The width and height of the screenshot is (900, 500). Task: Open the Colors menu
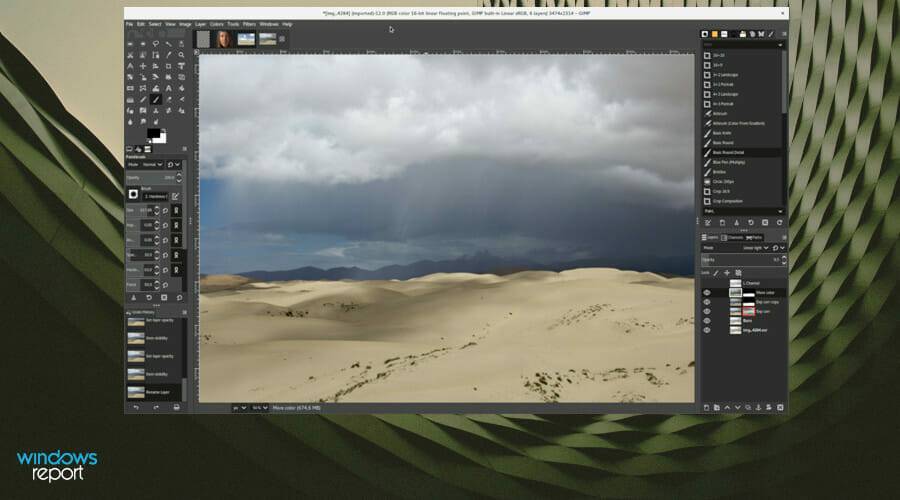coord(216,24)
